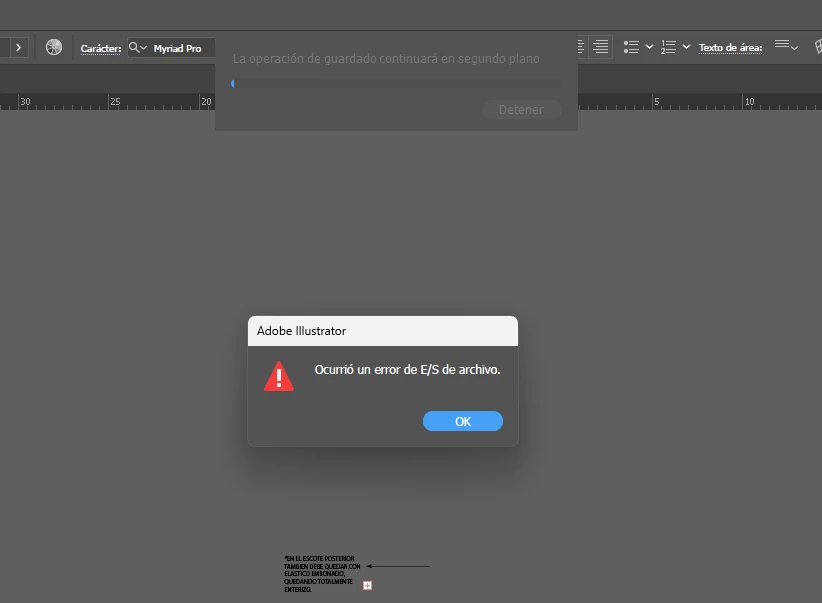
Task: Click the red overflow text plus icon
Action: (x=367, y=585)
